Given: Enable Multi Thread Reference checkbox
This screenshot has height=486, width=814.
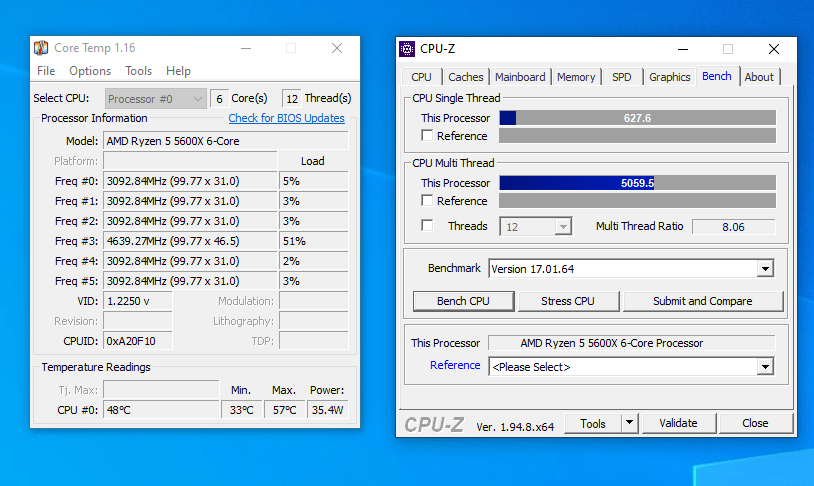Looking at the screenshot, I should pyautogui.click(x=427, y=200).
